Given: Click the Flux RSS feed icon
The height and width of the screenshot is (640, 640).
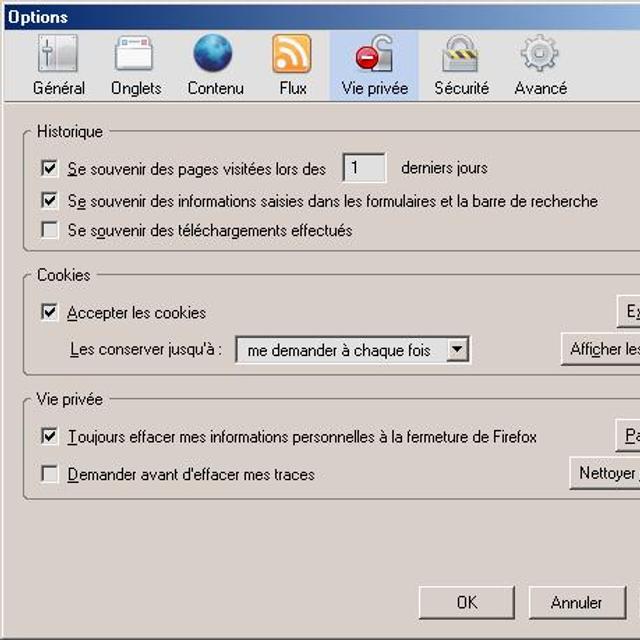Looking at the screenshot, I should tap(292, 54).
